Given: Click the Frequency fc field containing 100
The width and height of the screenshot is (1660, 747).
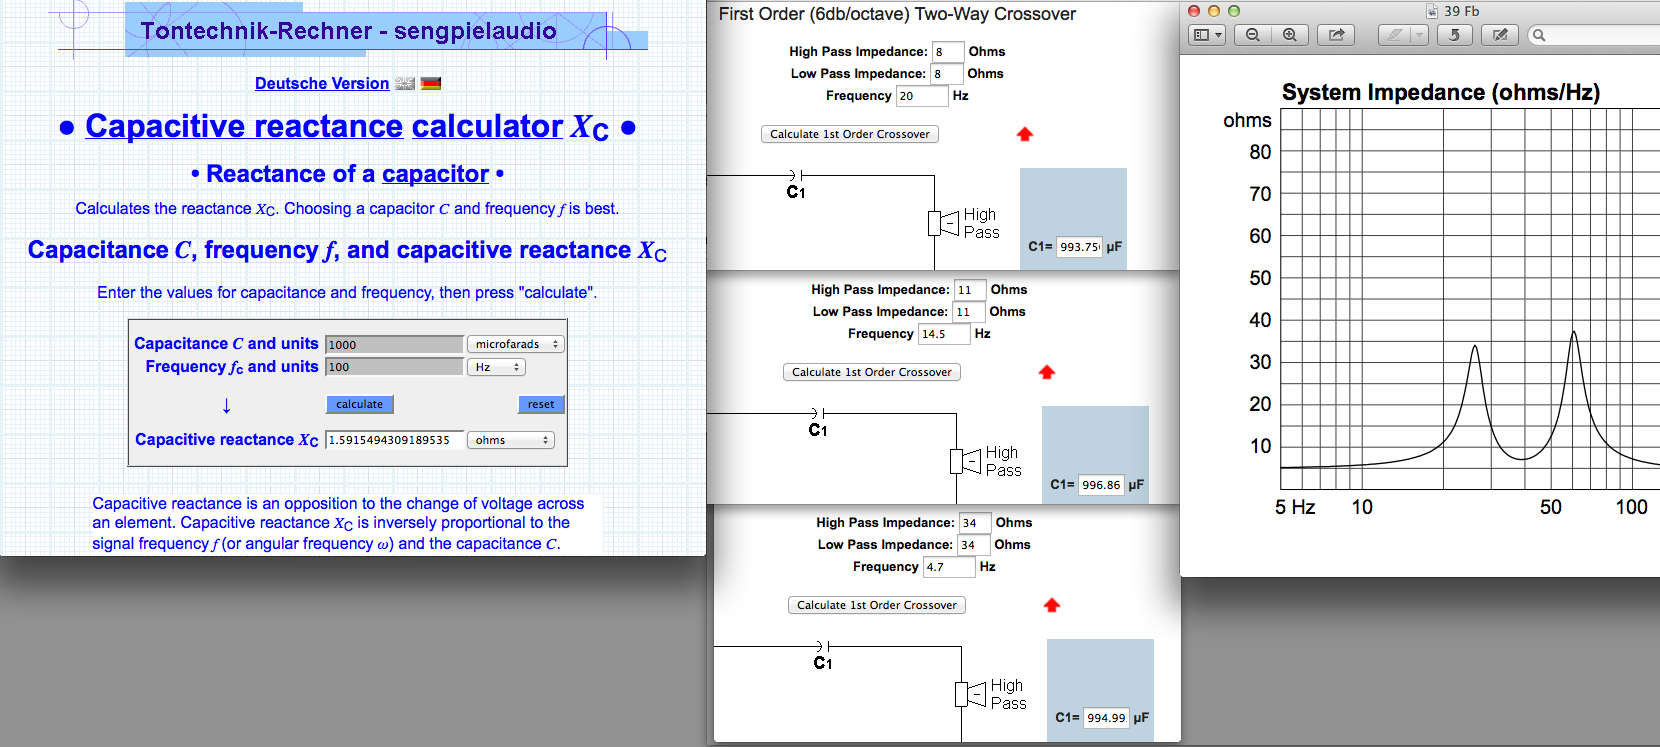Looking at the screenshot, I should [394, 367].
